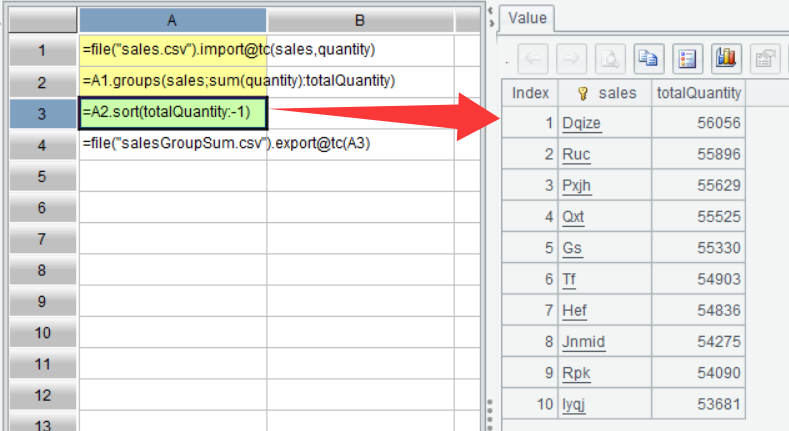Screen dimensions: 789x431
Task: Open the Jnmid sales link
Action: (583, 343)
